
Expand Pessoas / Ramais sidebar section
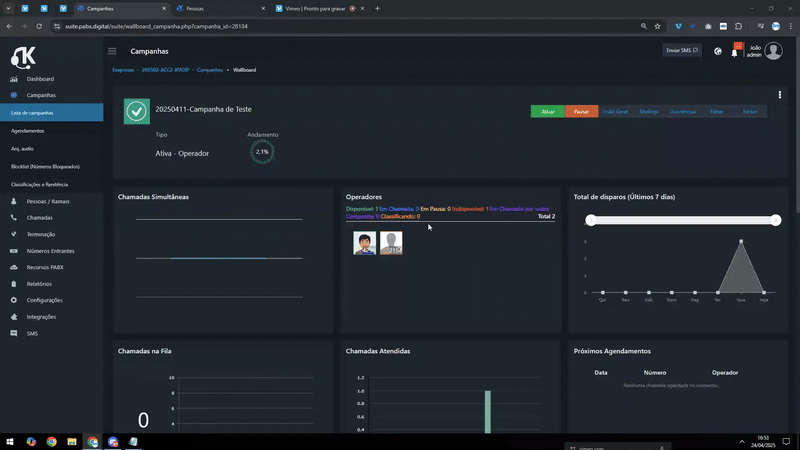point(48,202)
